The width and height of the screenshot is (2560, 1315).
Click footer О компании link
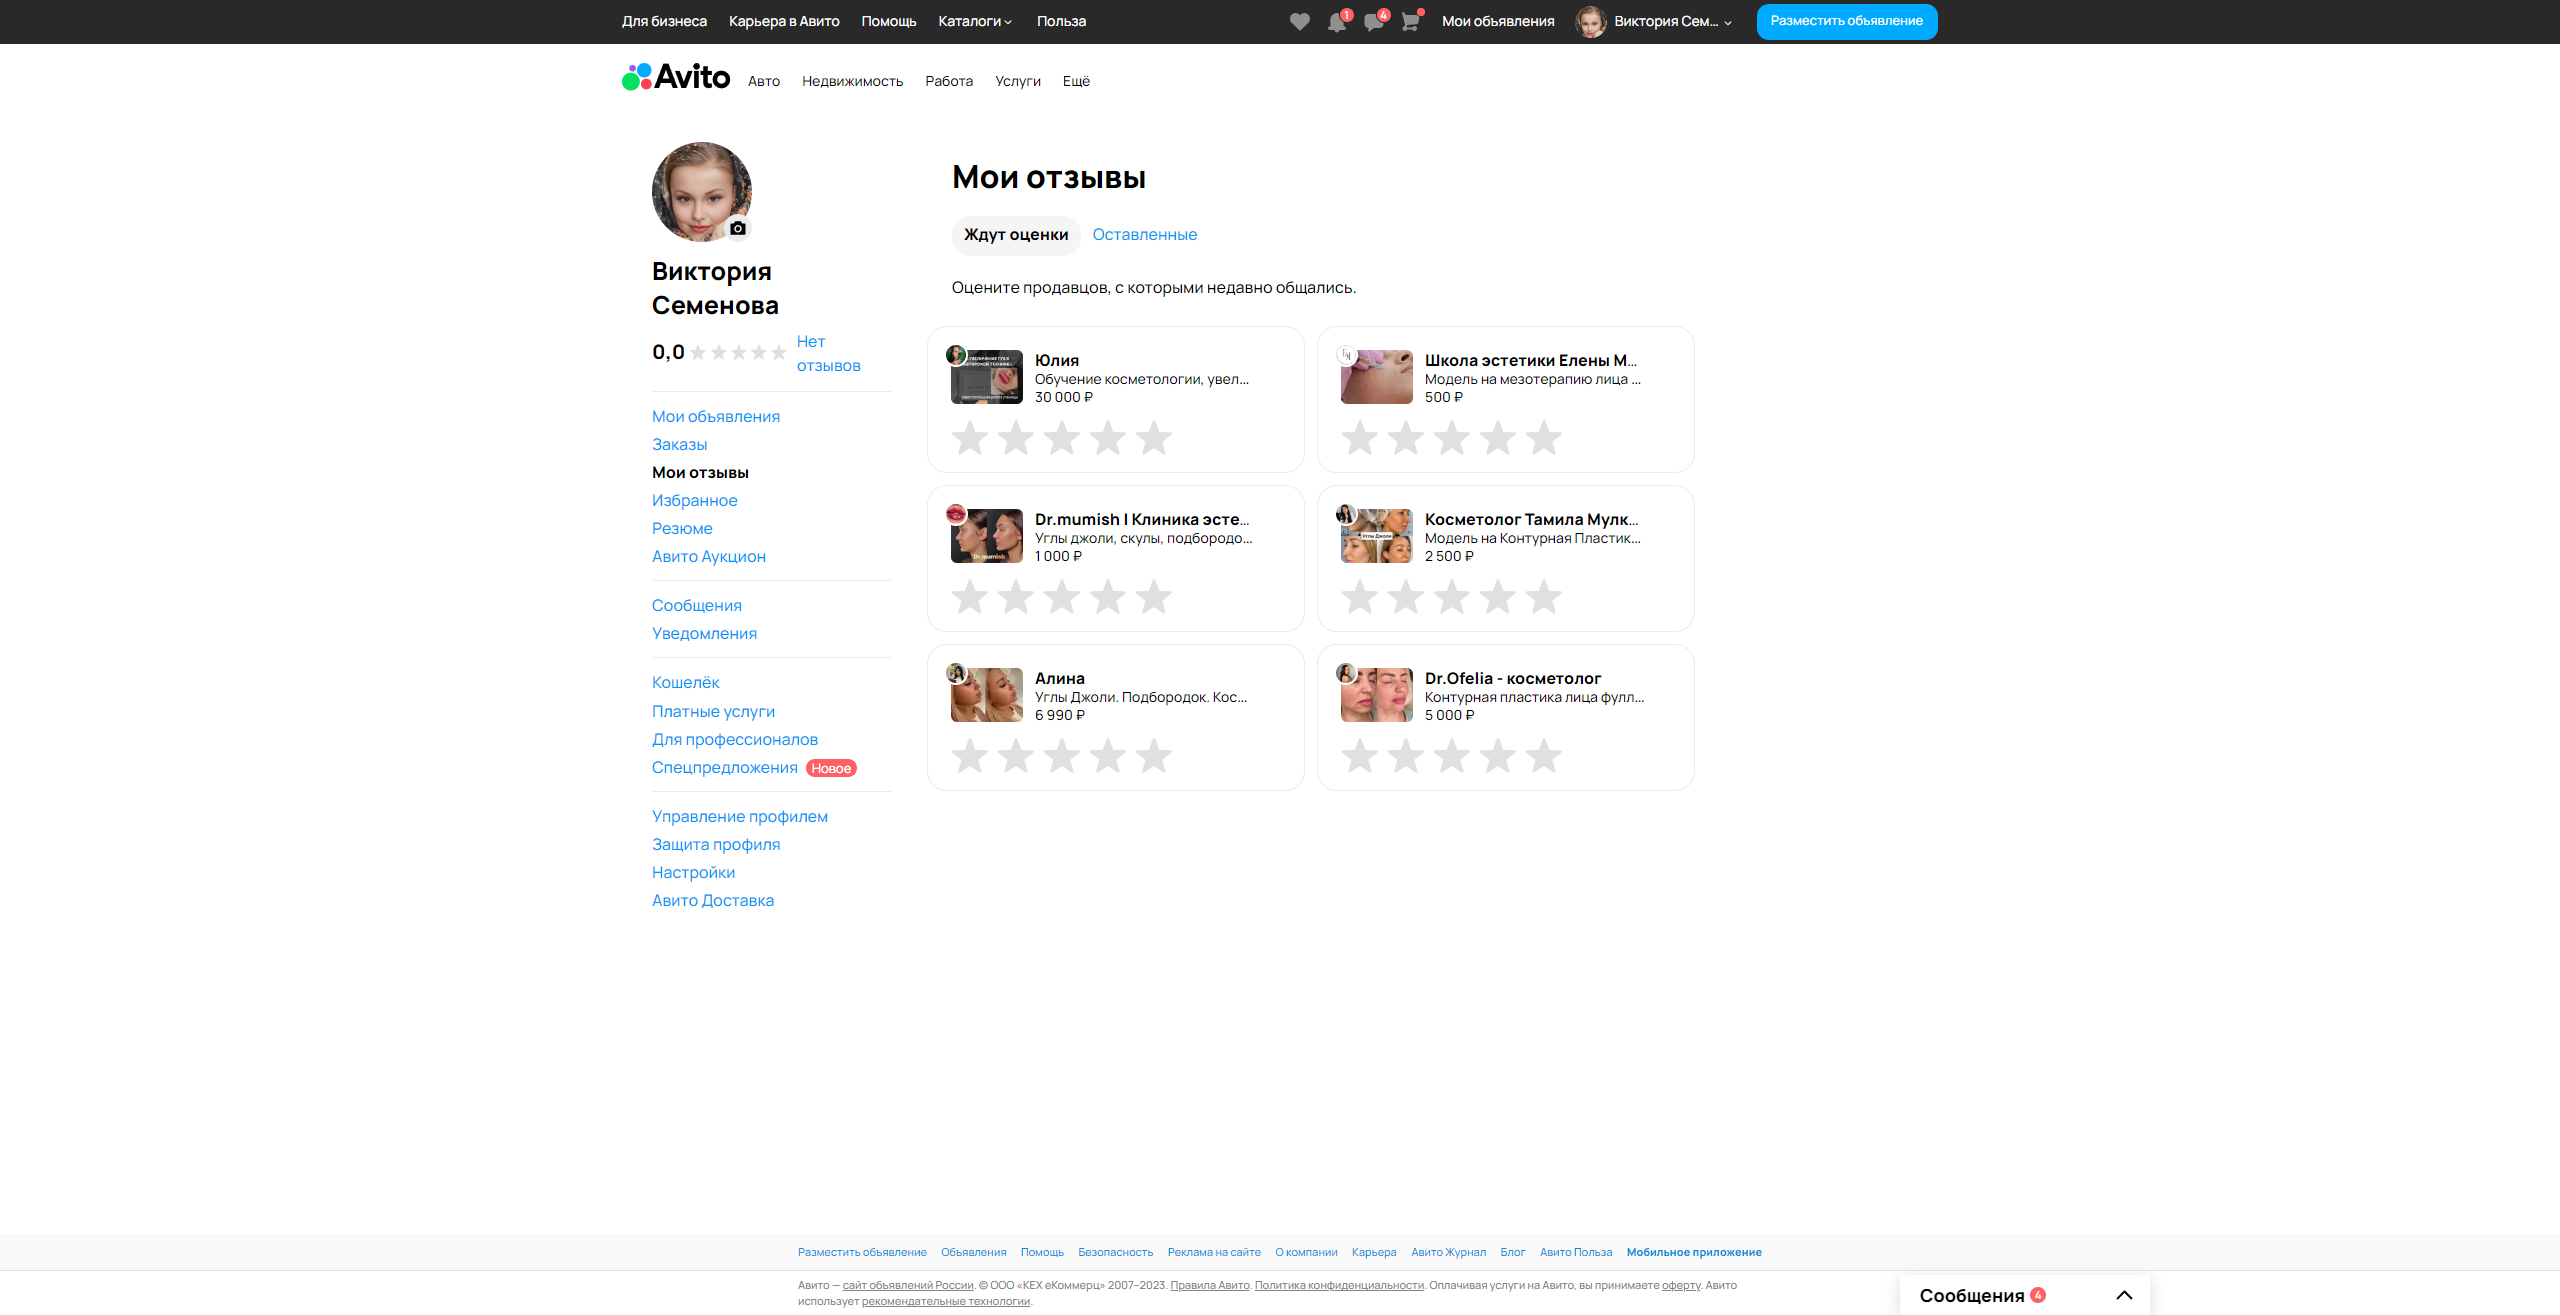(x=1306, y=1252)
